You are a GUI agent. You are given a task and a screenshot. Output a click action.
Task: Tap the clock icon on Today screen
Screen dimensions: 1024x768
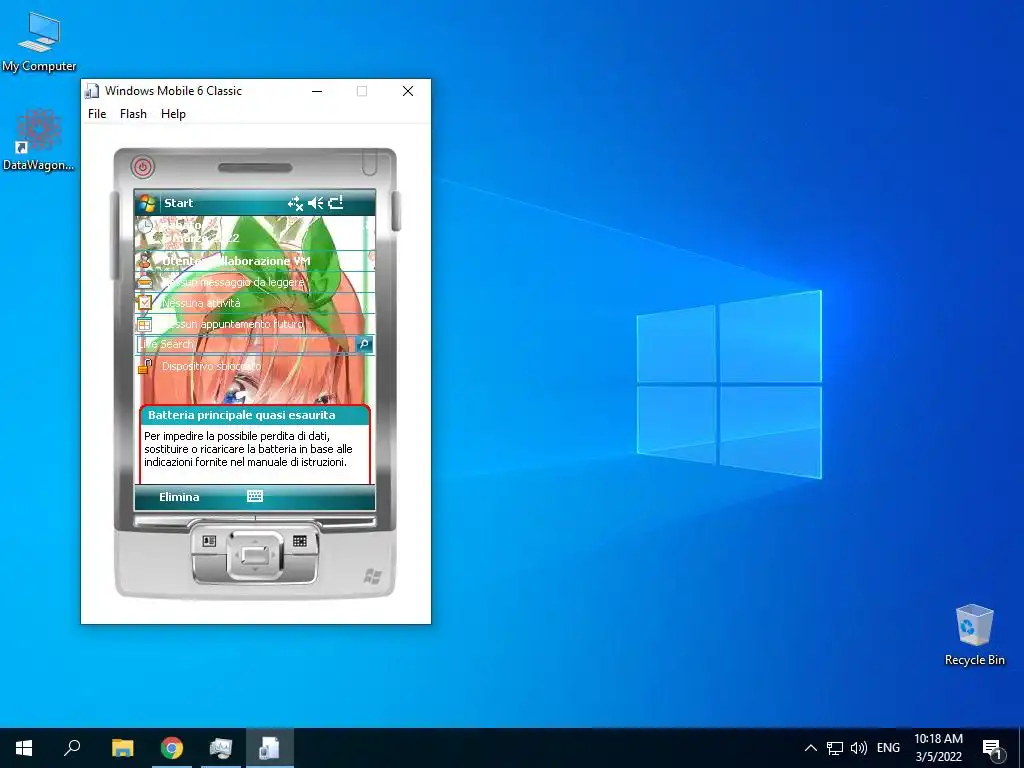(145, 227)
